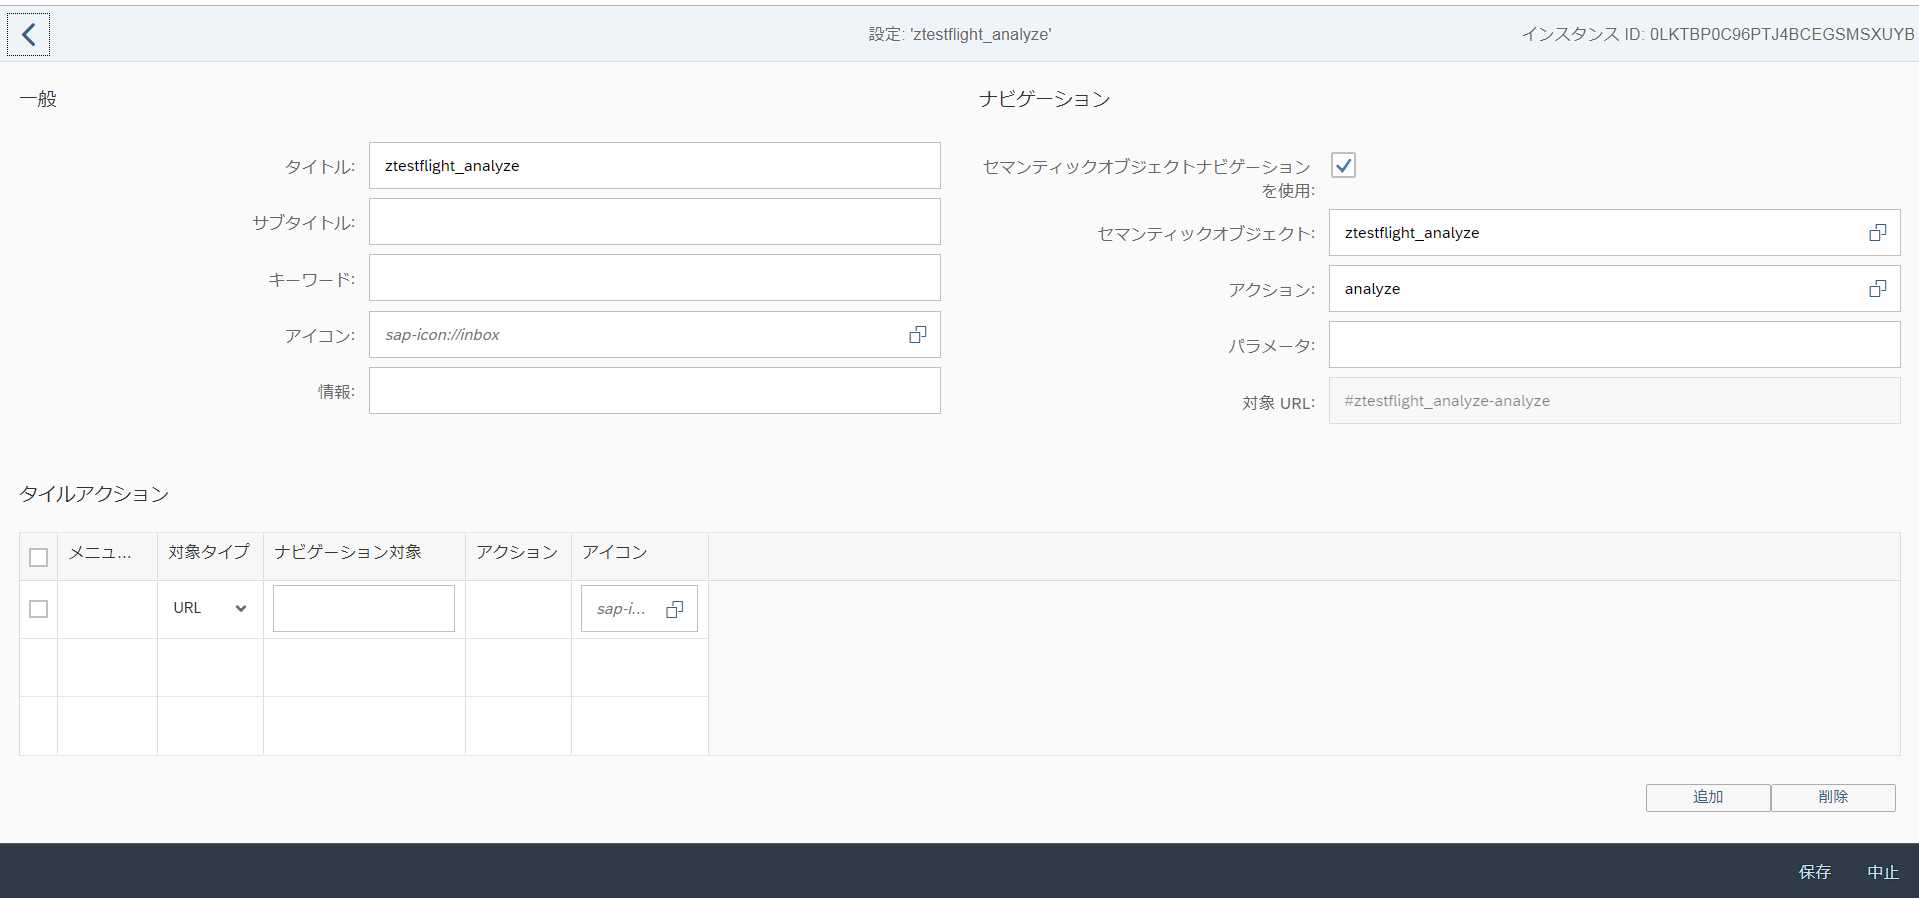This screenshot has height=898, width=1919.
Task: Click into the サブタイトル field
Action: coord(654,222)
